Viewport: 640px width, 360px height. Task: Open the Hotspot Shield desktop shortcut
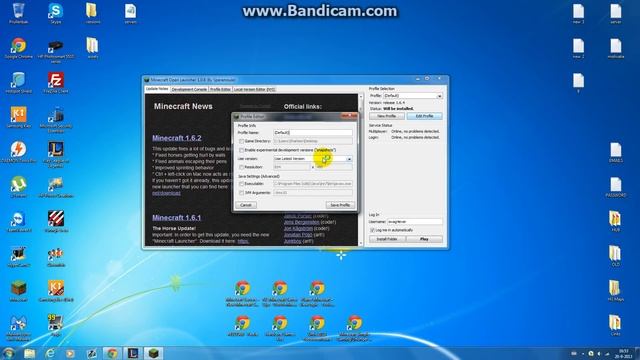click(x=18, y=82)
